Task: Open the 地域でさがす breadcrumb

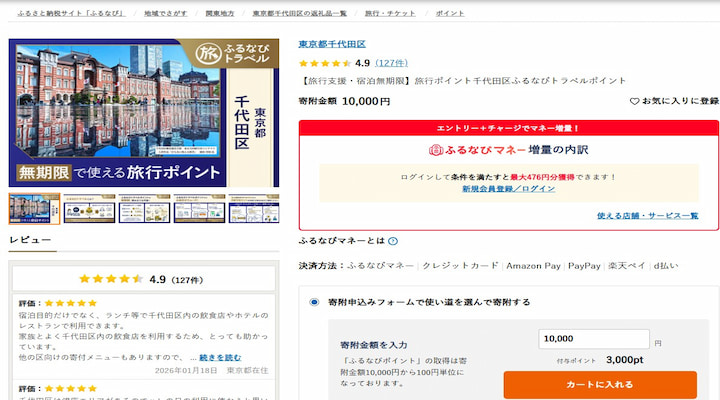Action: tap(166, 13)
